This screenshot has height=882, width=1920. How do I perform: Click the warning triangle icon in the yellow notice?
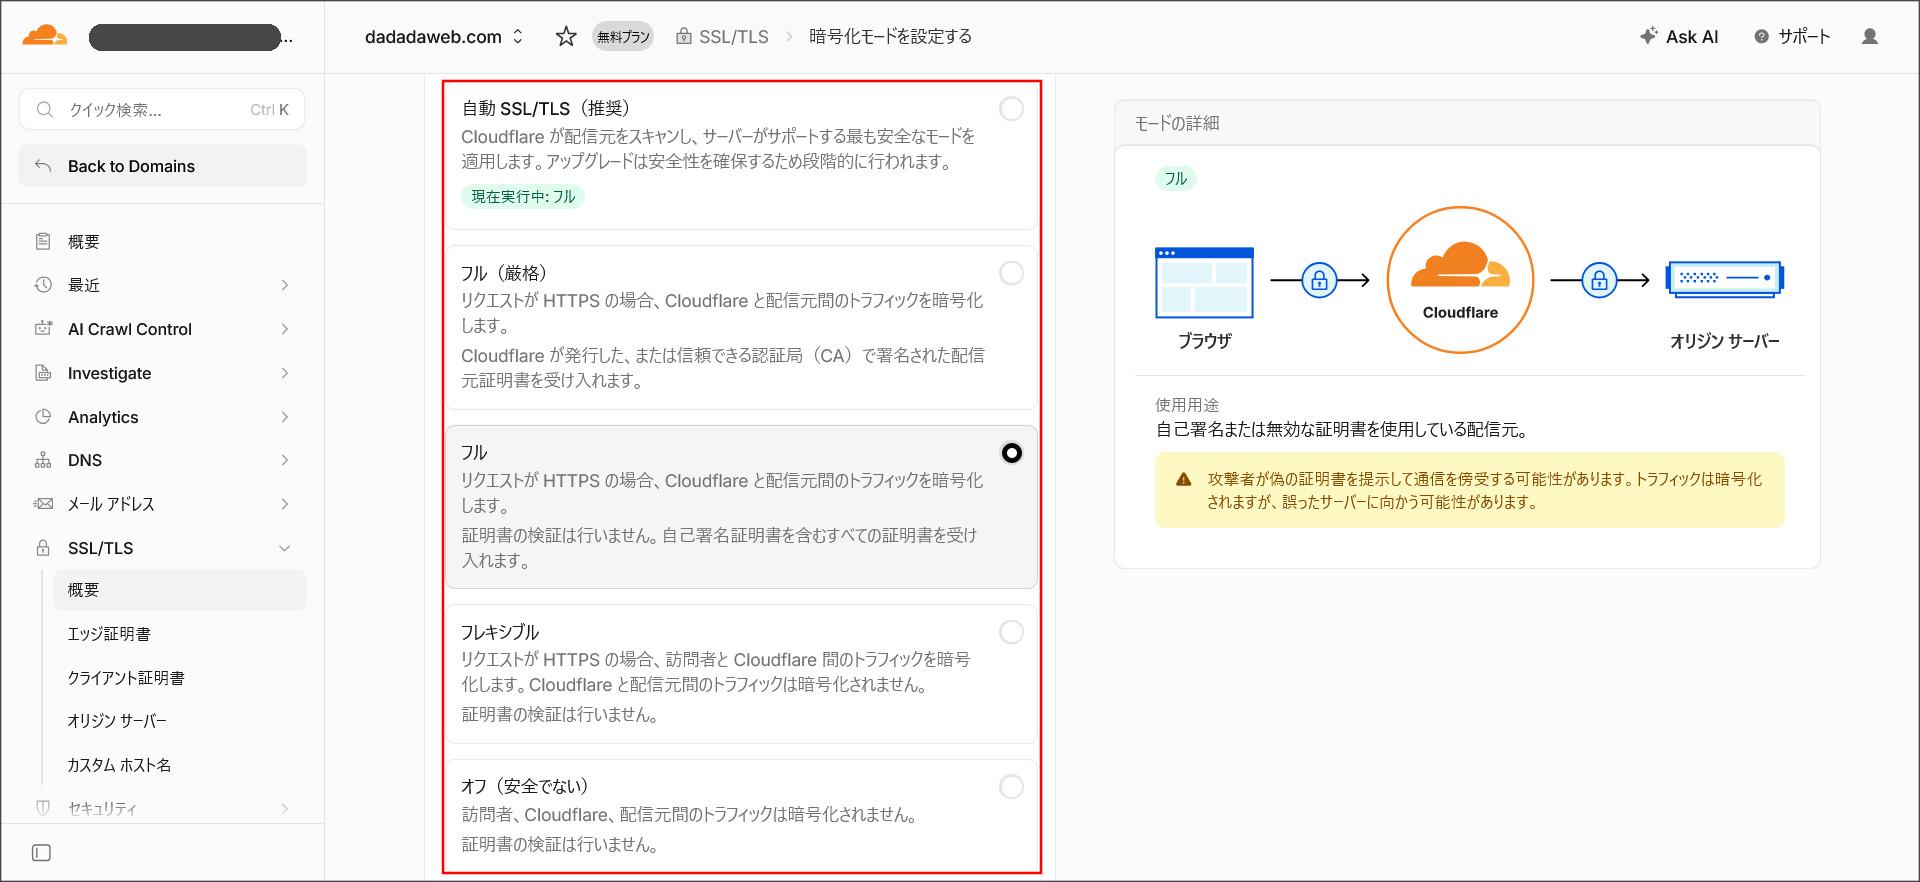1184,479
